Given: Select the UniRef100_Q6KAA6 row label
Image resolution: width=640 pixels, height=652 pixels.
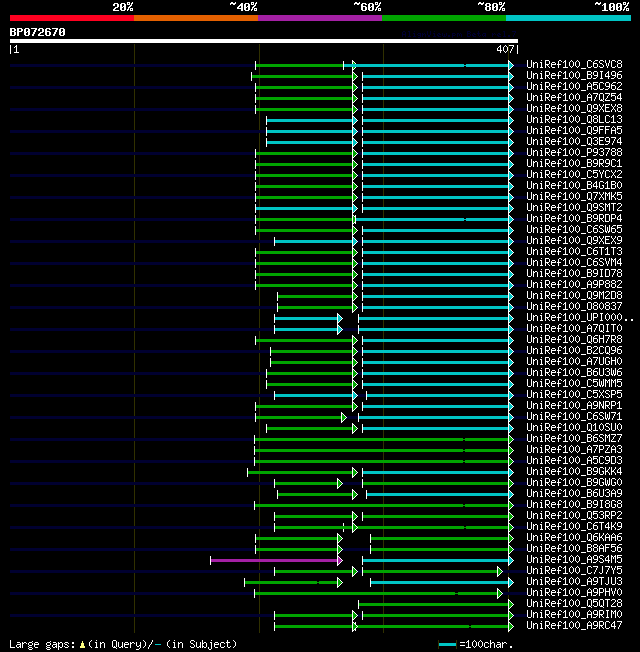Looking at the screenshot, I should (574, 538).
